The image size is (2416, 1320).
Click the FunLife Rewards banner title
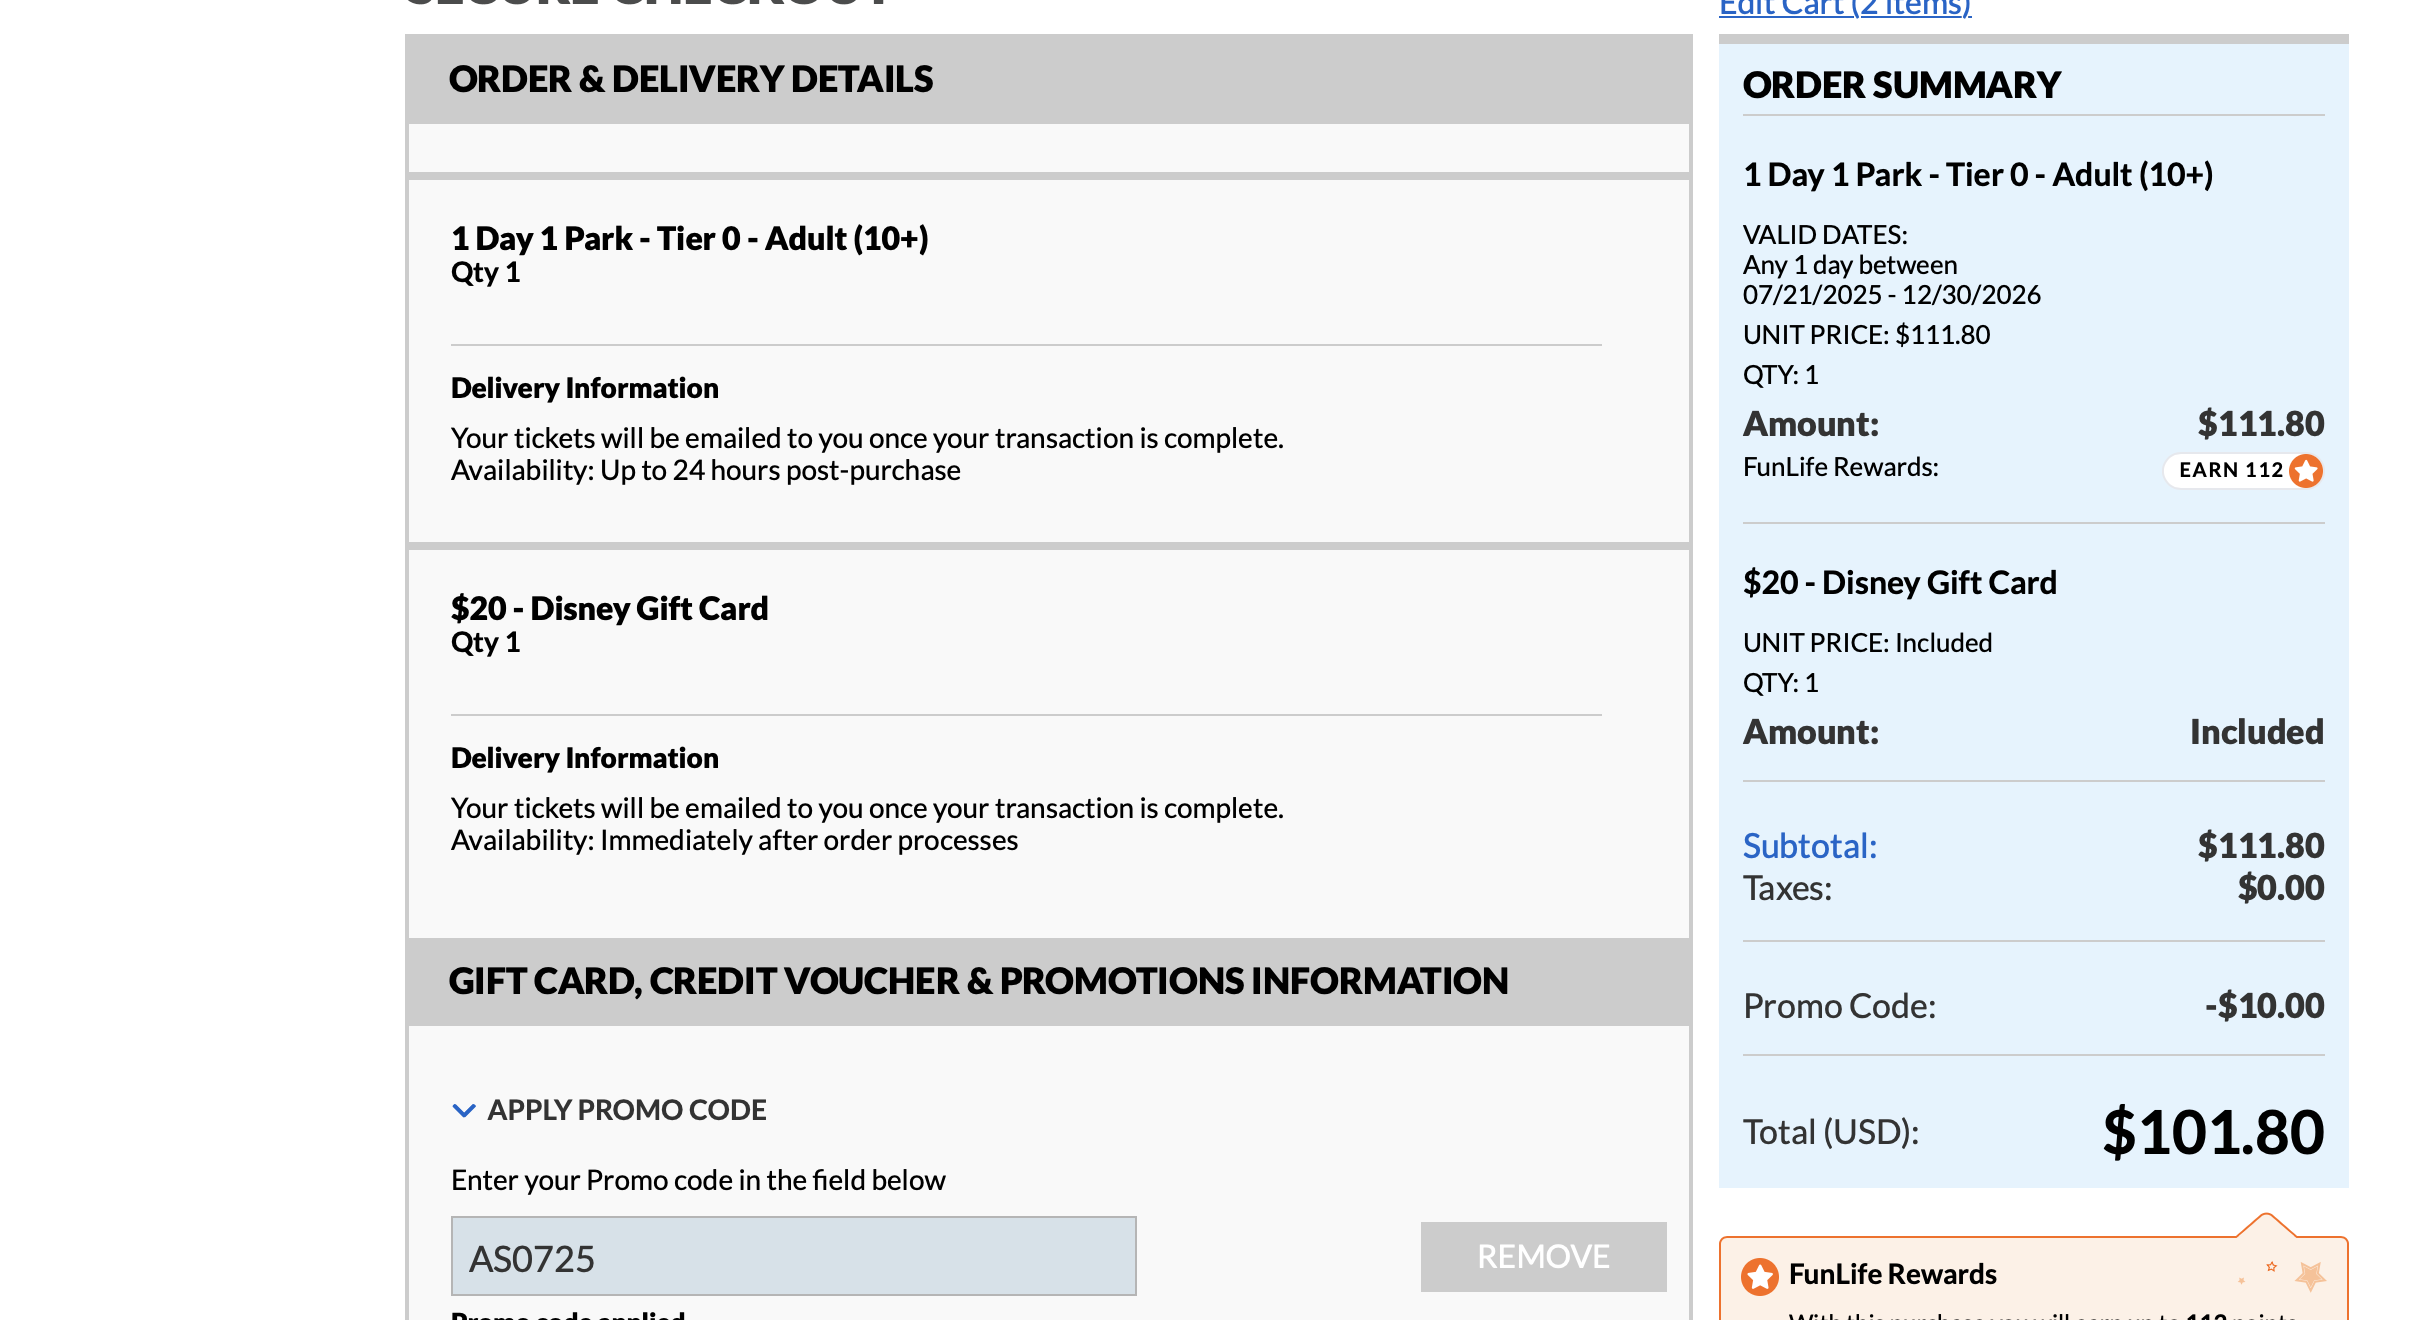click(x=1892, y=1275)
